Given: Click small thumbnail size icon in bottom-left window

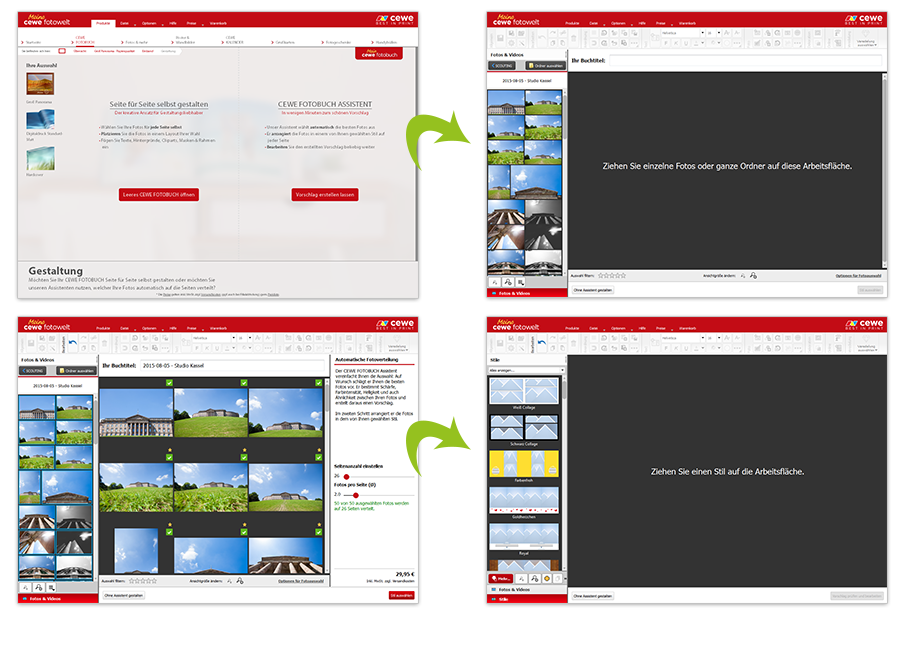Looking at the screenshot, I should click(229, 581).
